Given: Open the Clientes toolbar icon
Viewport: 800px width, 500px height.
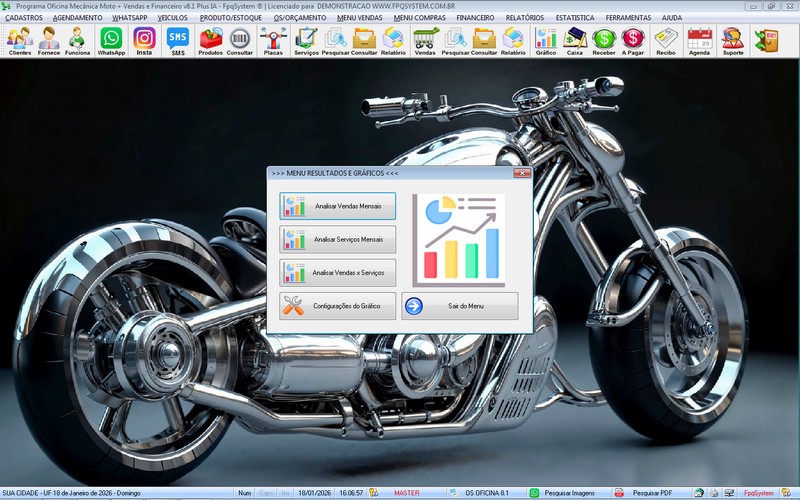Looking at the screenshot, I should tap(19, 40).
